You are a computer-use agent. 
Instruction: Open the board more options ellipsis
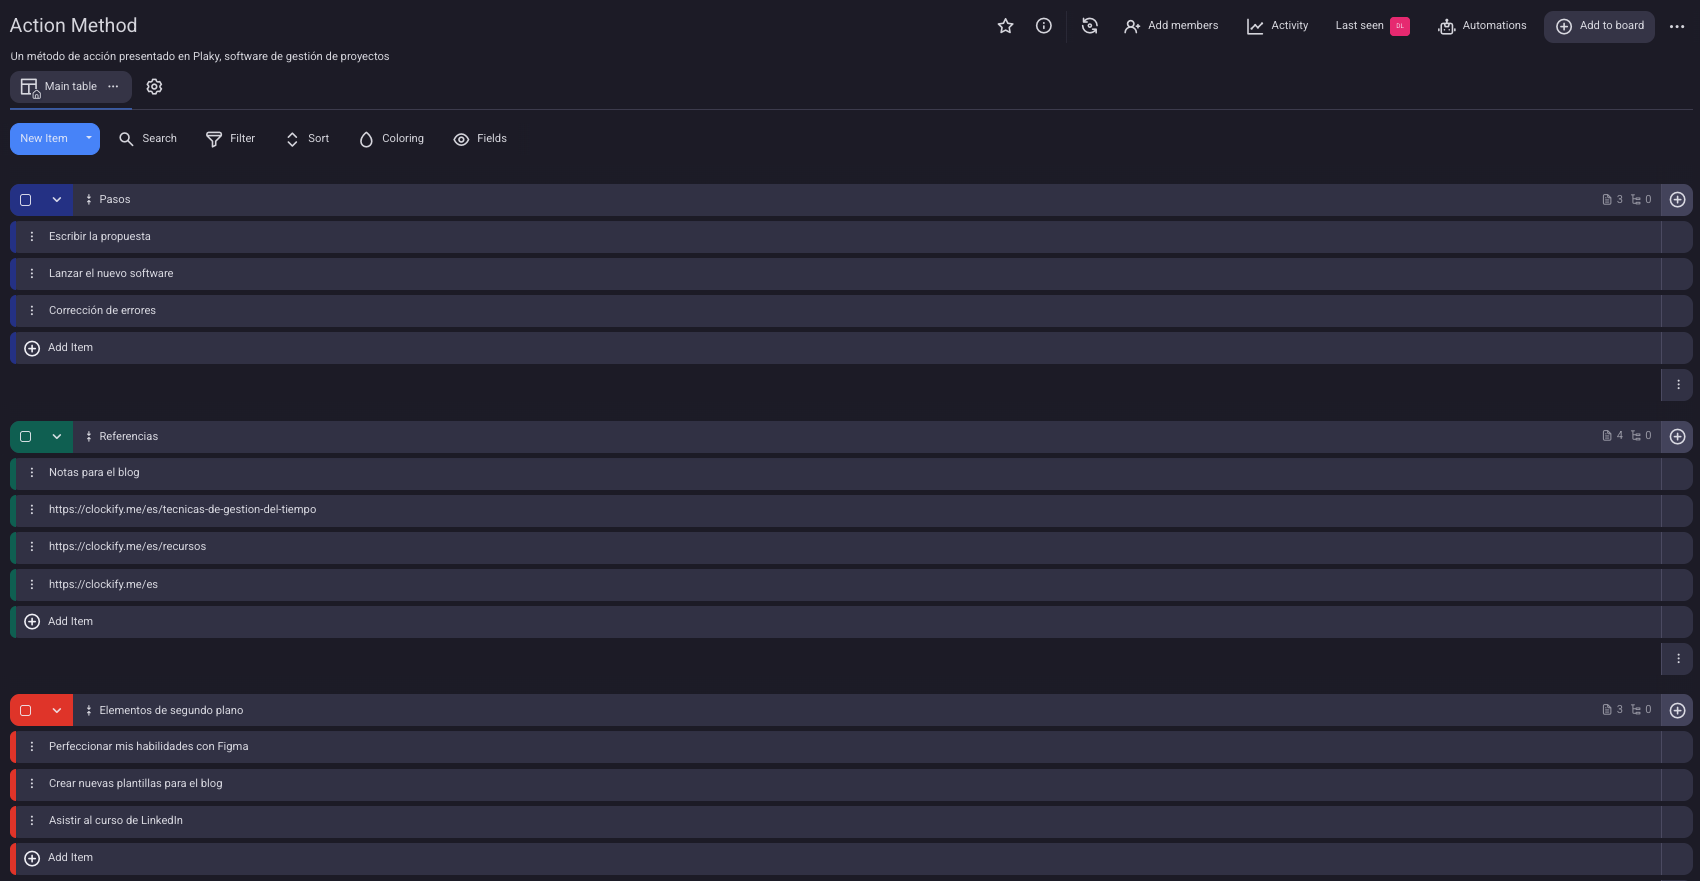1677,27
